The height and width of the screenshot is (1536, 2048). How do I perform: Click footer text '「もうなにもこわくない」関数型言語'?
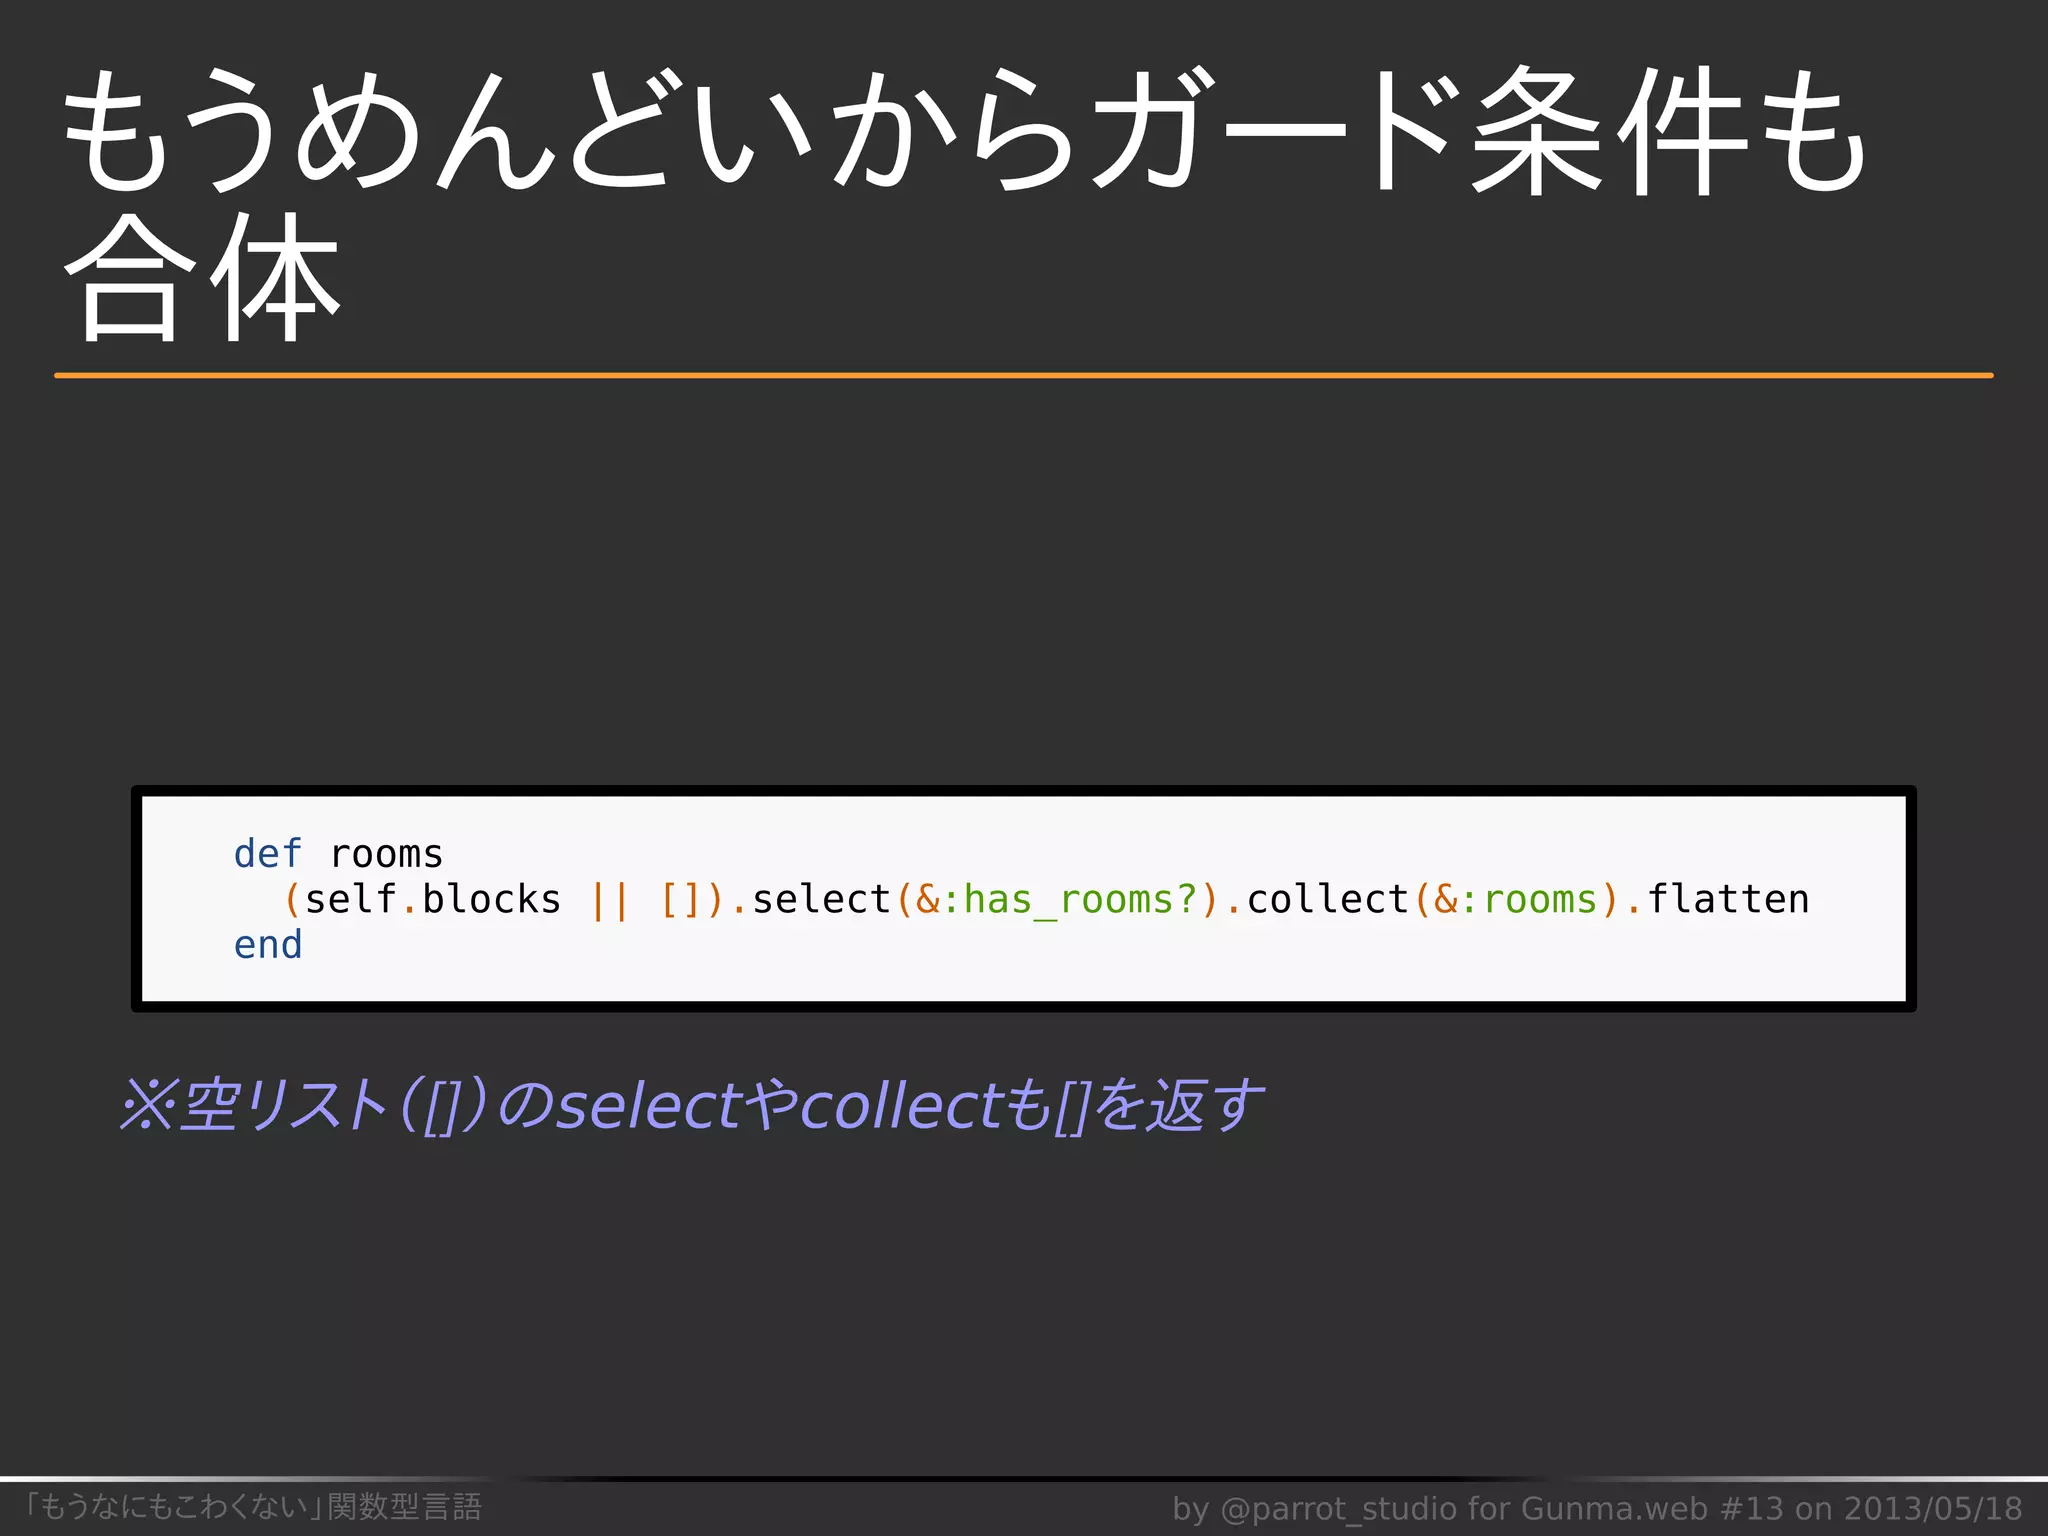[x=252, y=1506]
